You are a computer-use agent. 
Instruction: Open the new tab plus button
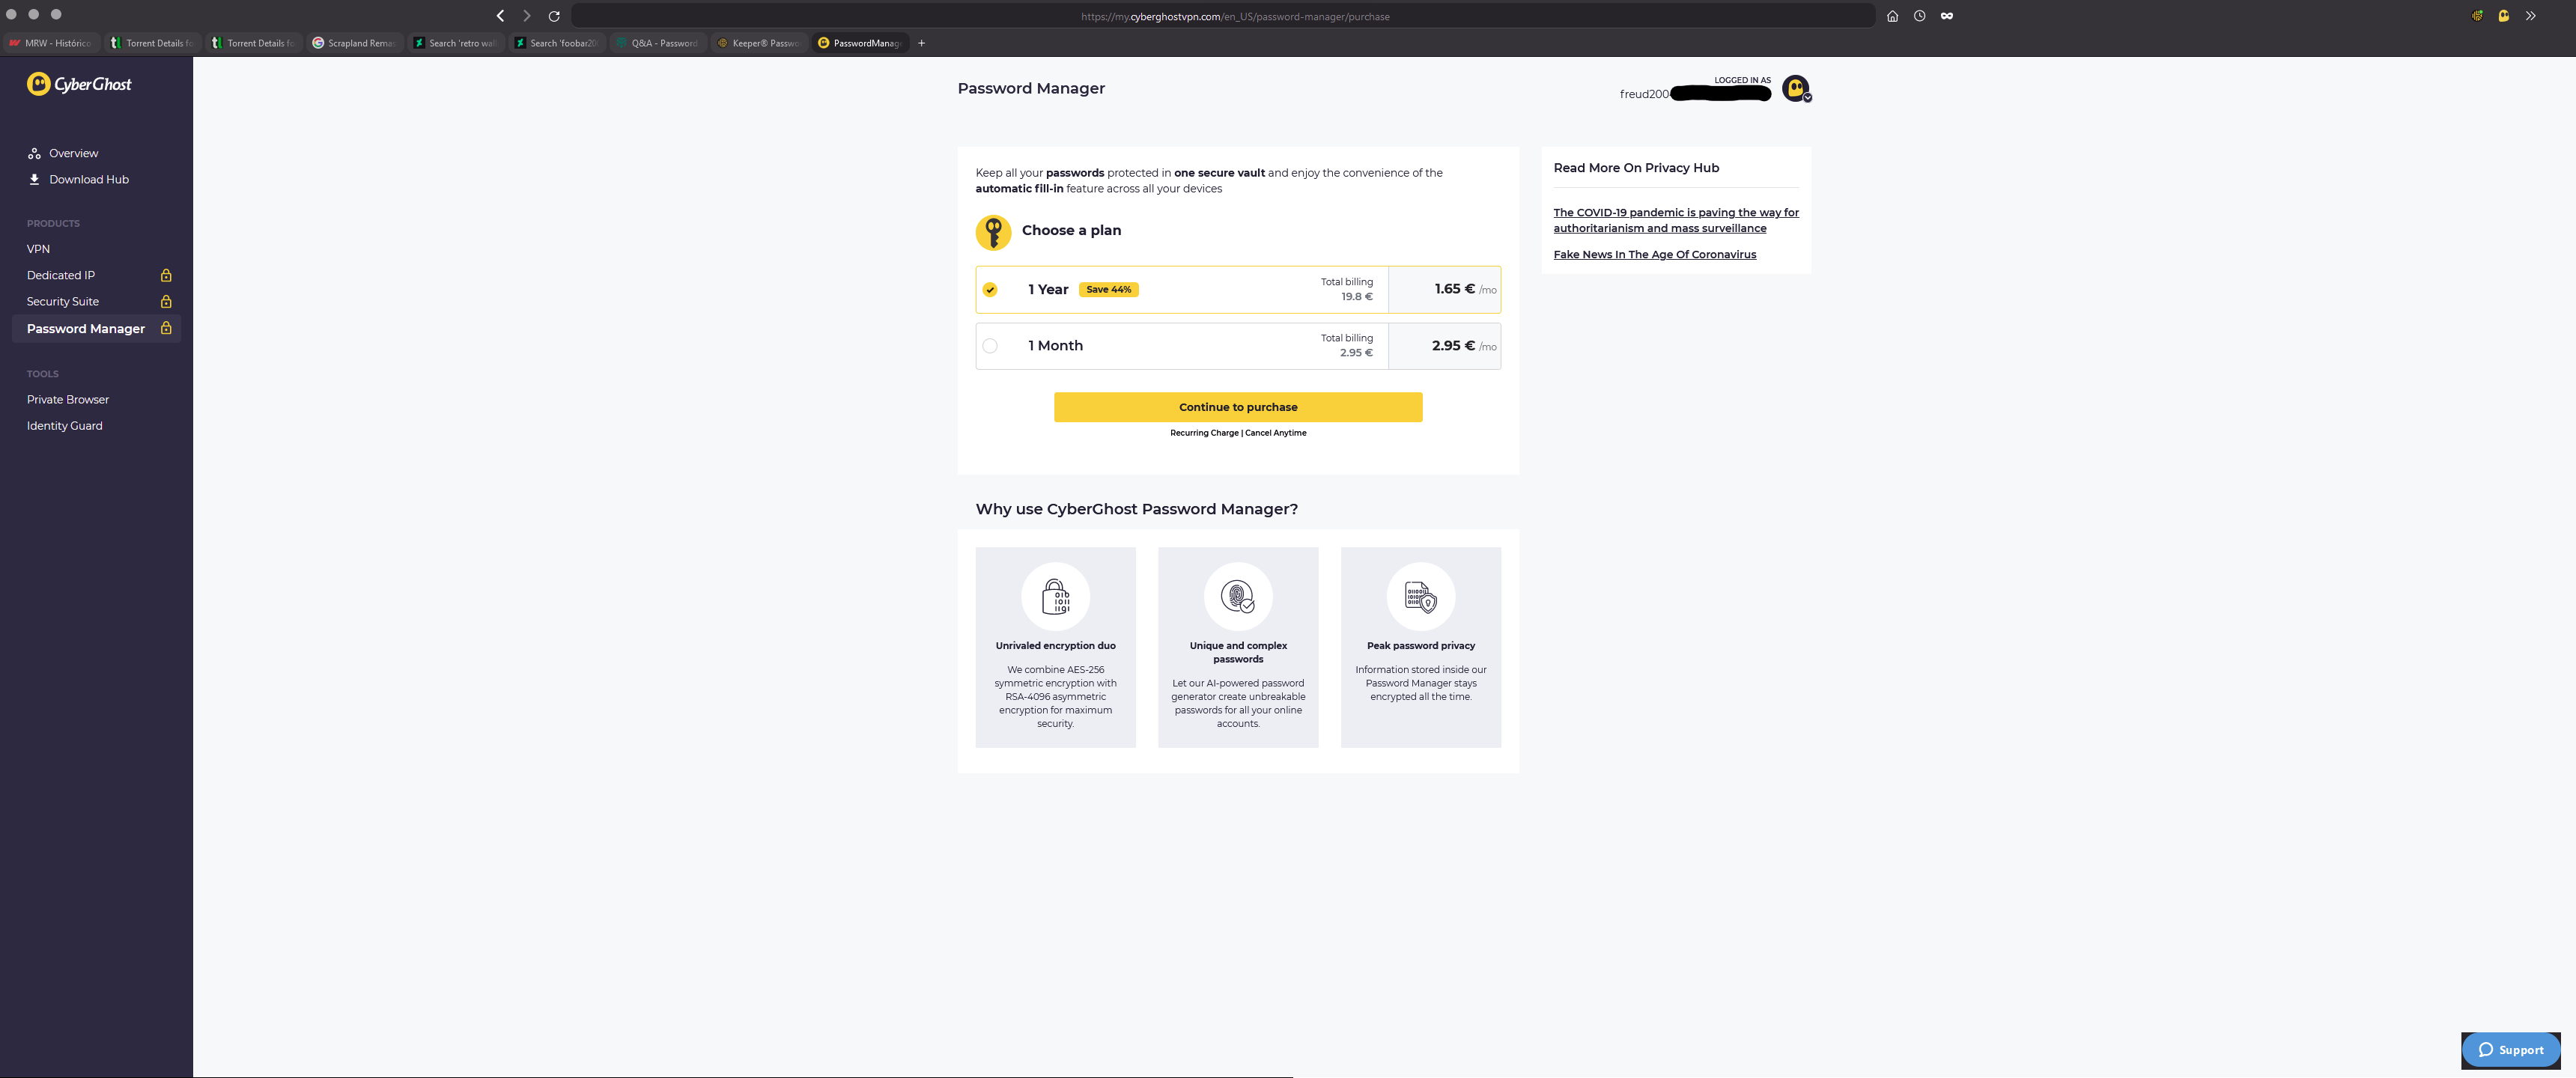point(921,43)
